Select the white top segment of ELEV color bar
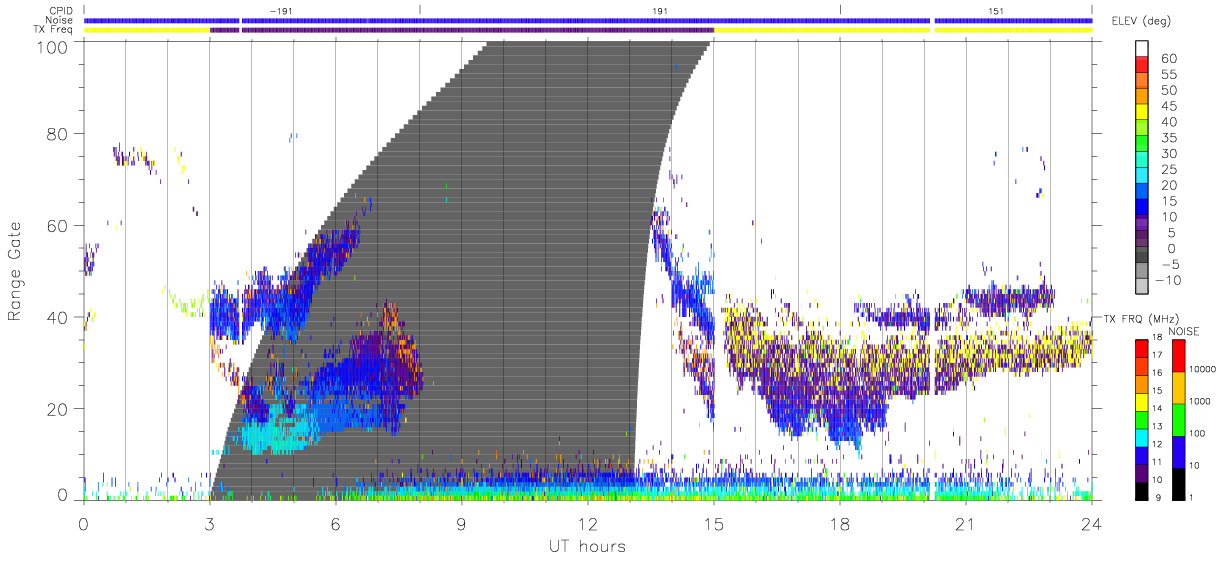 click(x=1142, y=50)
